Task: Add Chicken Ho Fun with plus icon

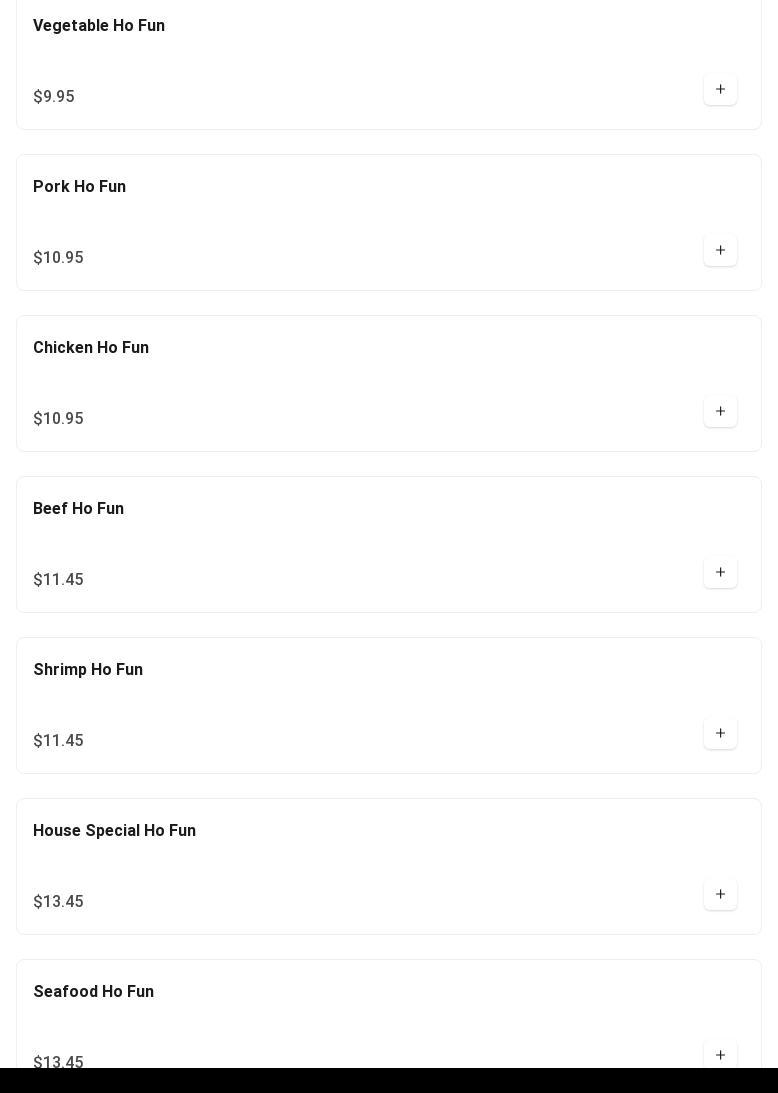Action: 720,411
